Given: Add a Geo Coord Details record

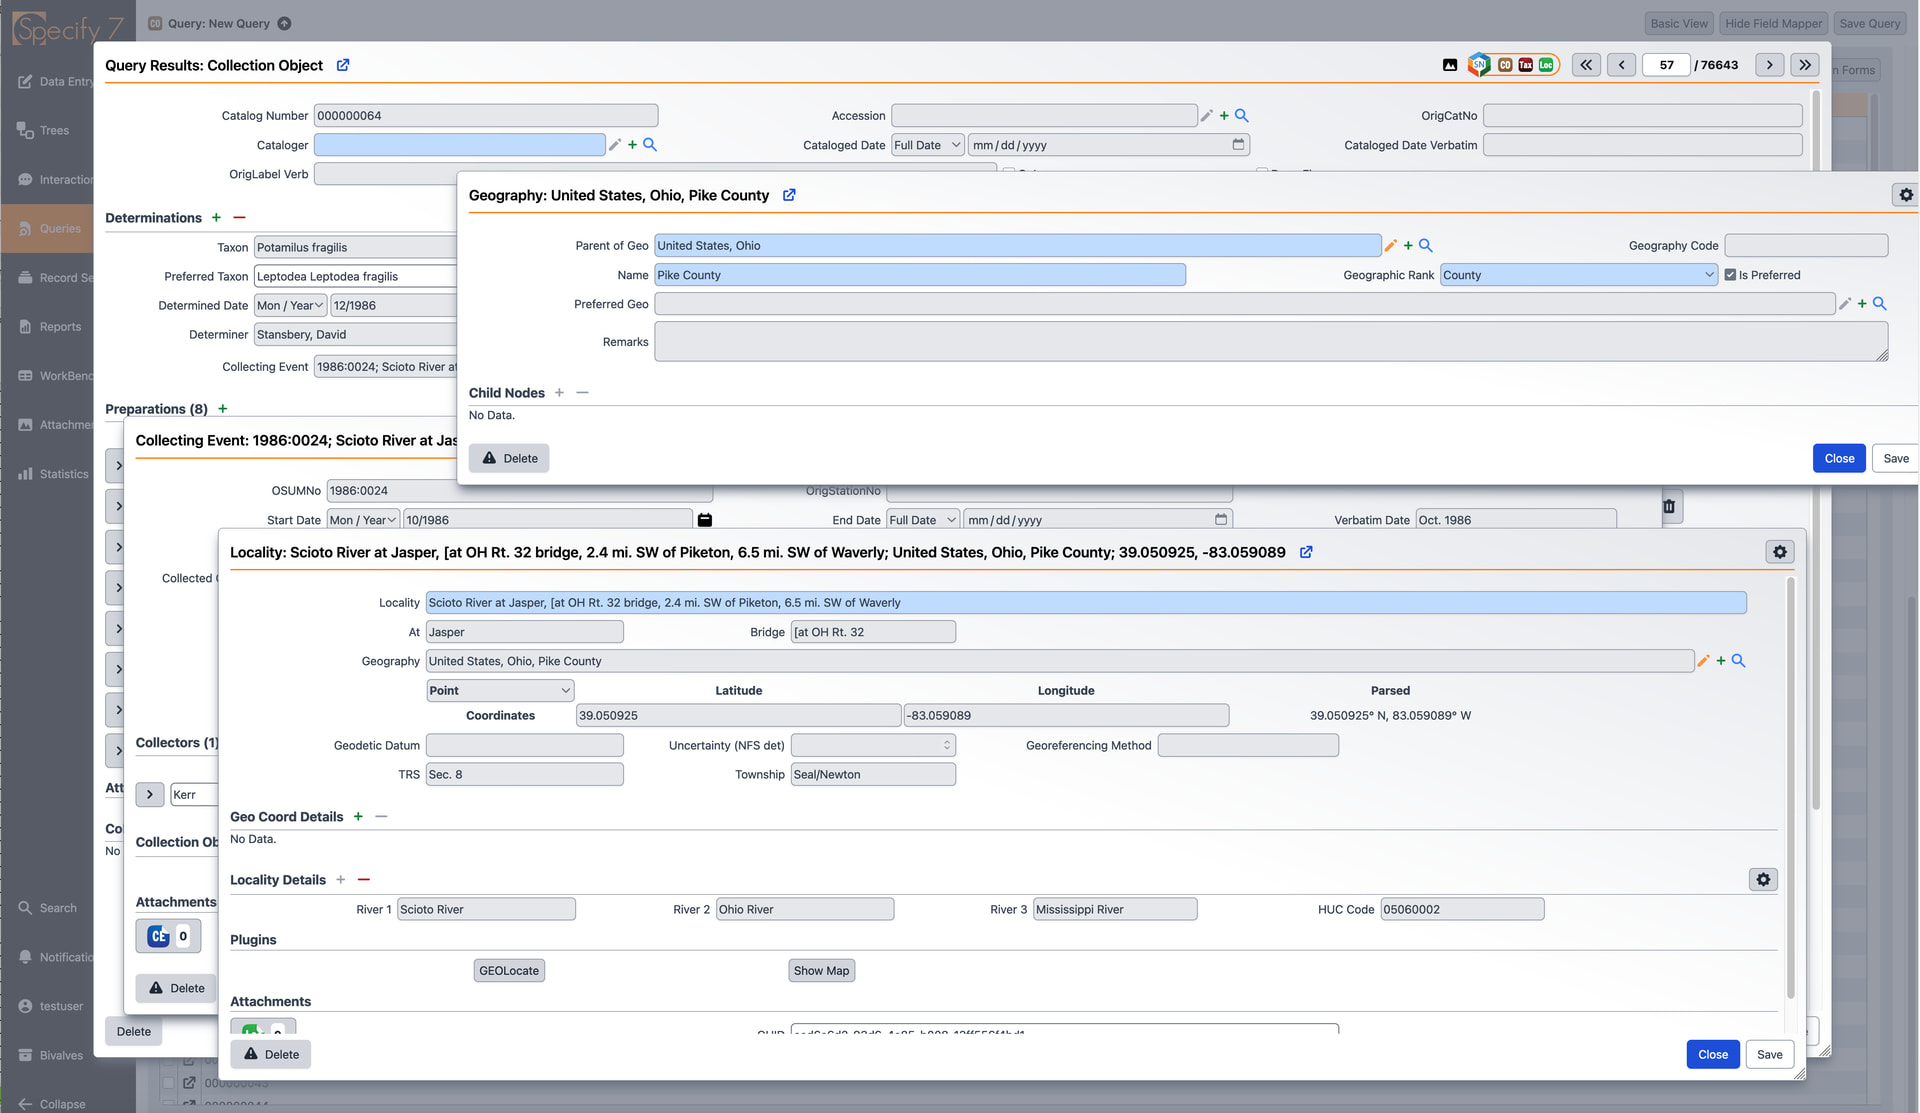Looking at the screenshot, I should 358,817.
